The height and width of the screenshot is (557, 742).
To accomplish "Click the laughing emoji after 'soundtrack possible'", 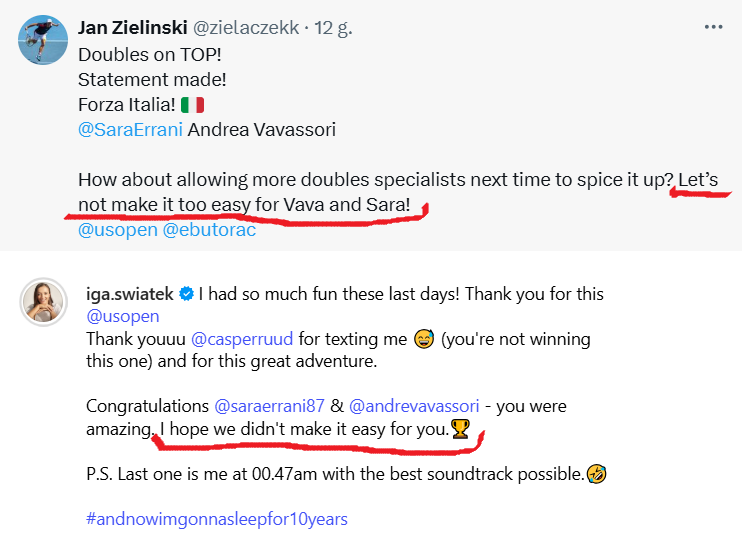I will point(597,474).
